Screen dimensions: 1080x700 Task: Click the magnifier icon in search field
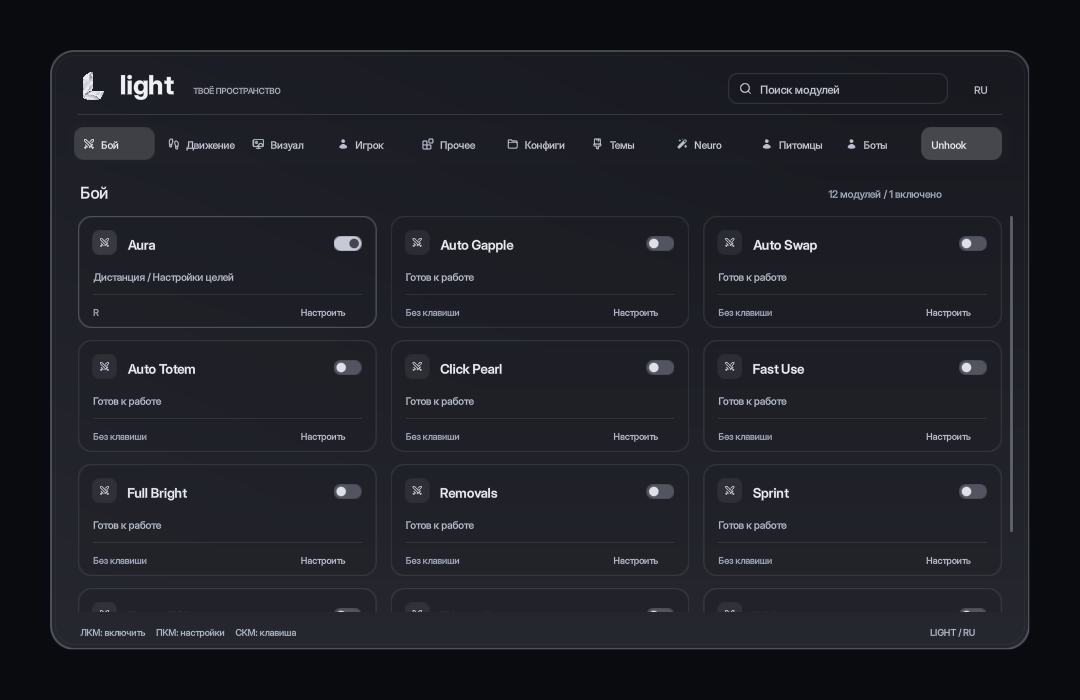click(x=745, y=89)
